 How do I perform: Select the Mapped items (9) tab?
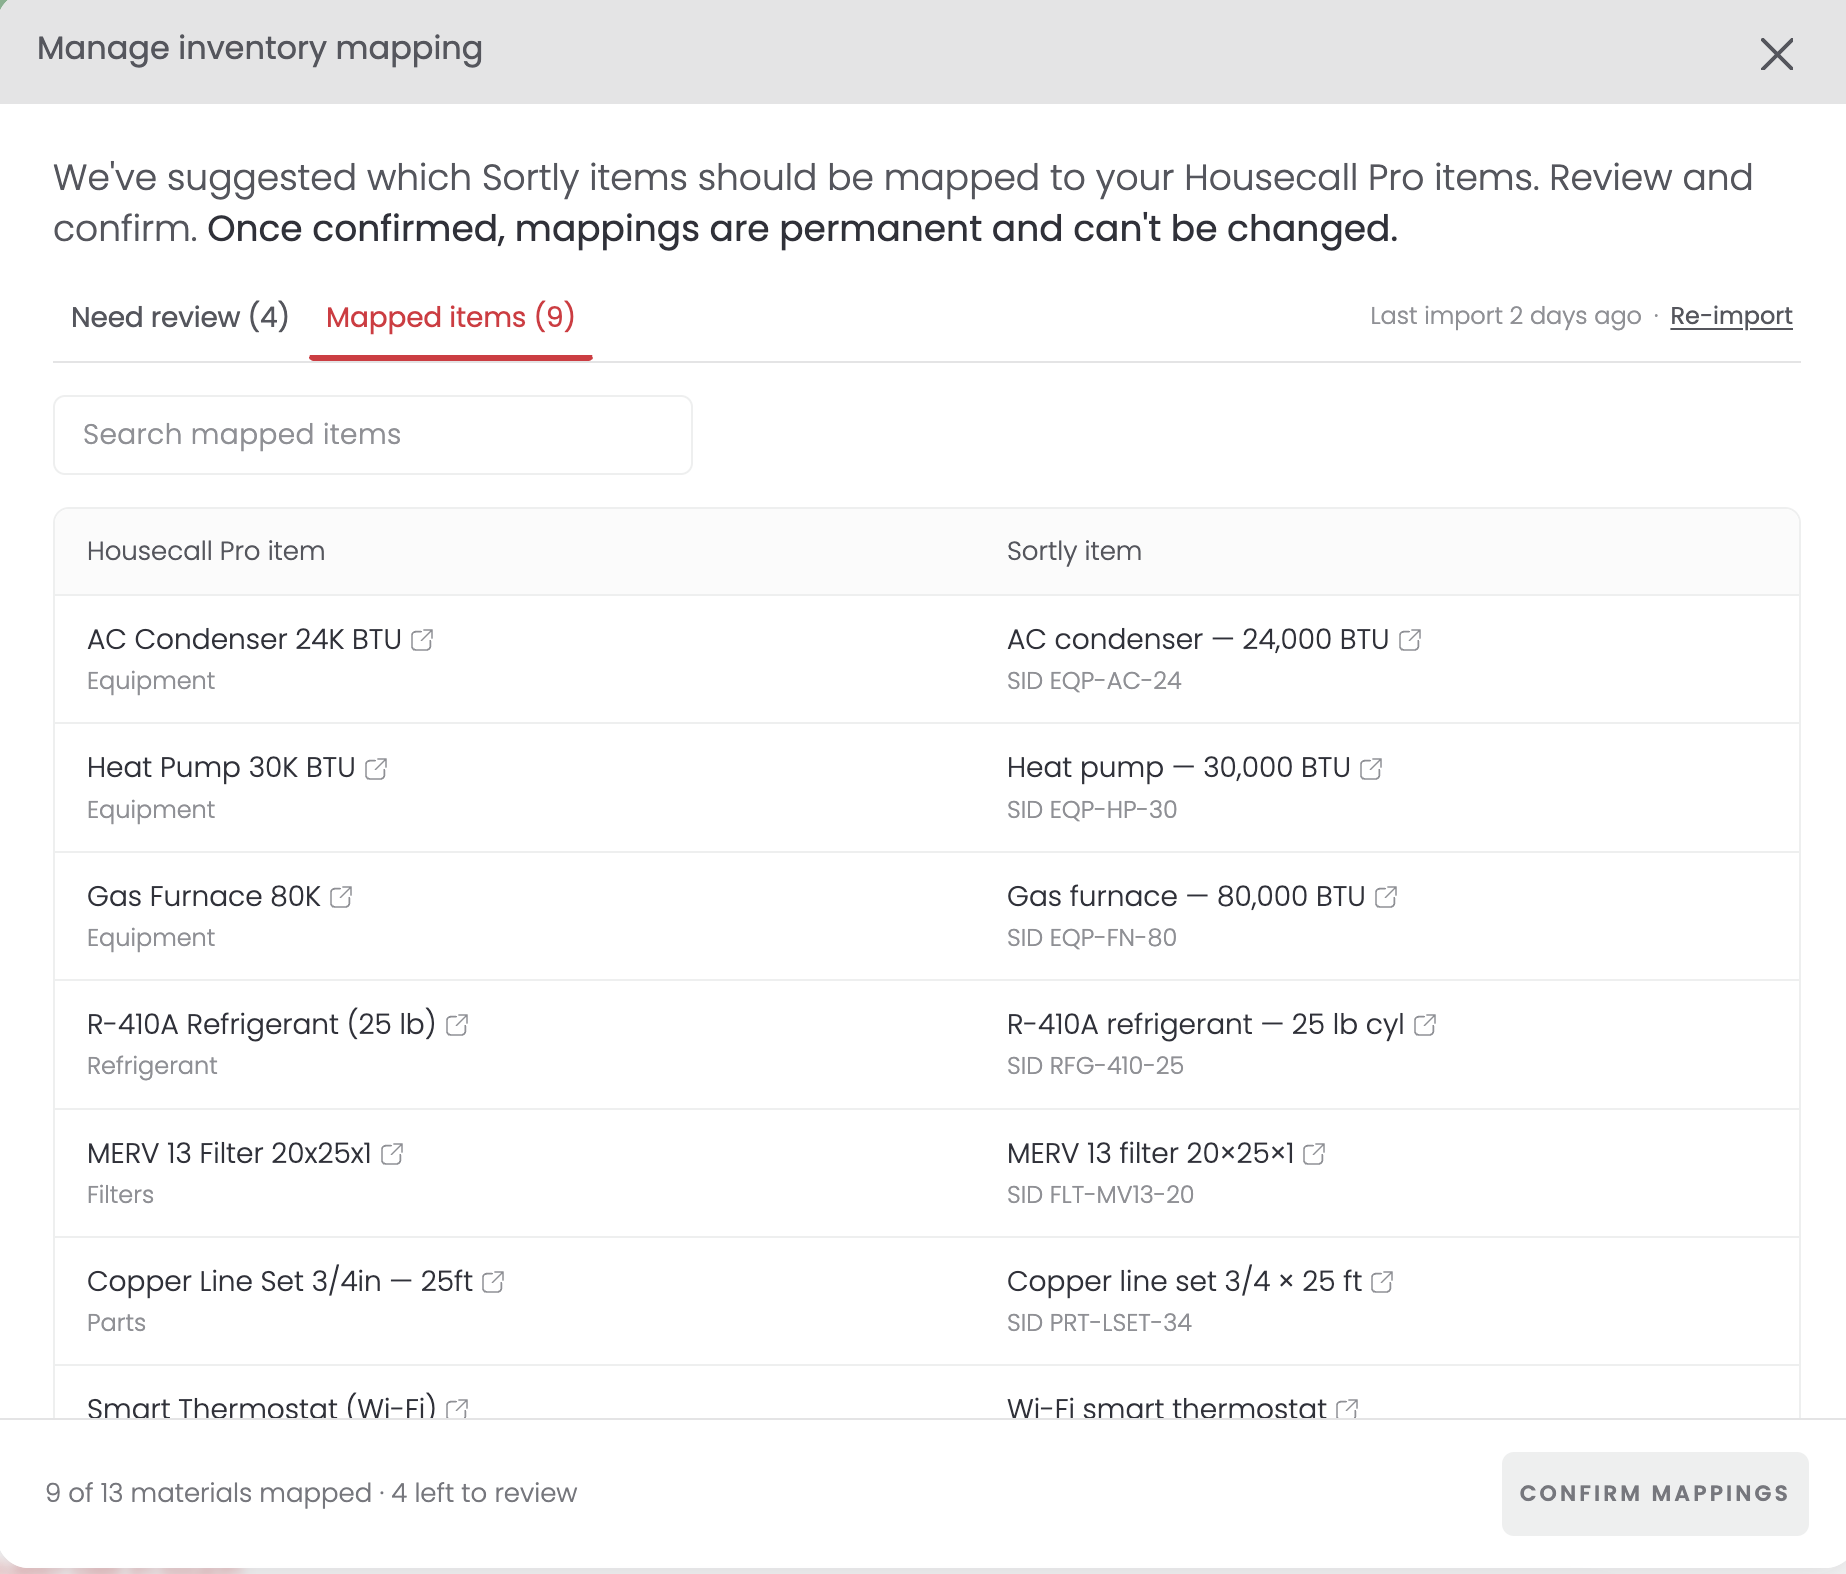[450, 317]
